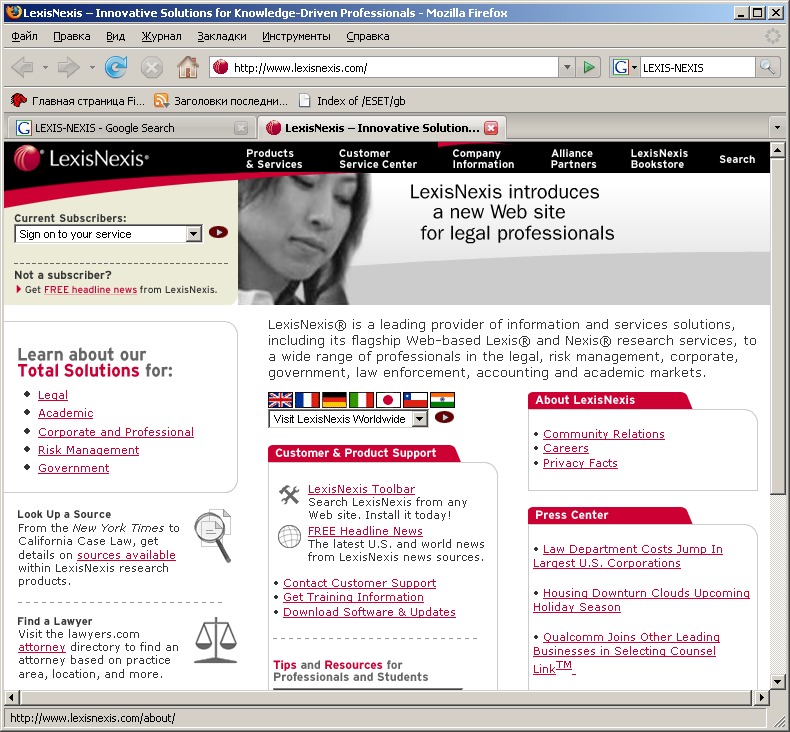Screen dimensions: 790x732
Task: Expand the address bar history dropdown
Action: [567, 67]
